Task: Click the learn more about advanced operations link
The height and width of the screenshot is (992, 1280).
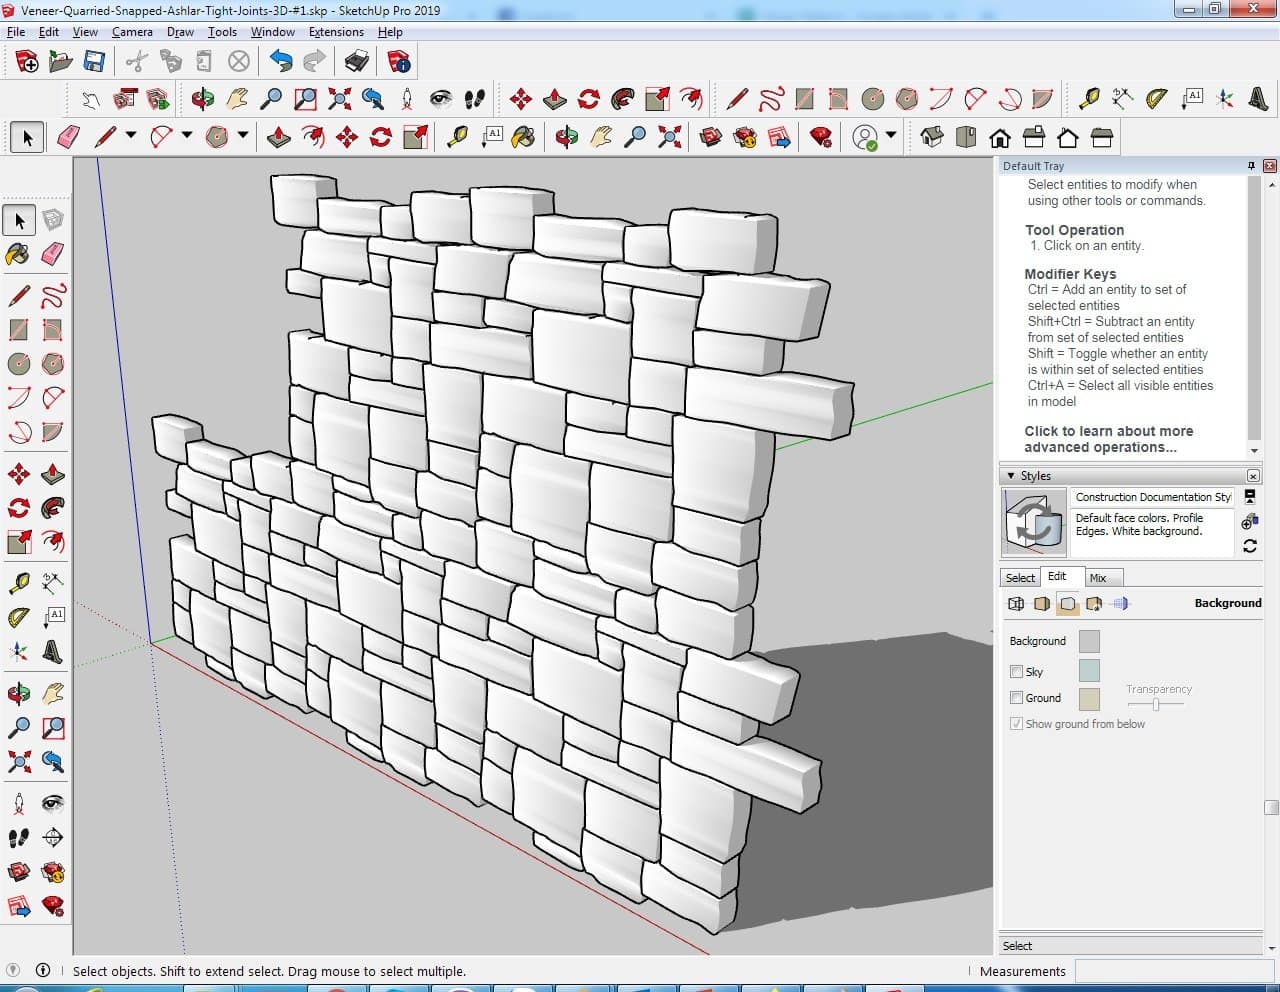Action: click(1108, 439)
